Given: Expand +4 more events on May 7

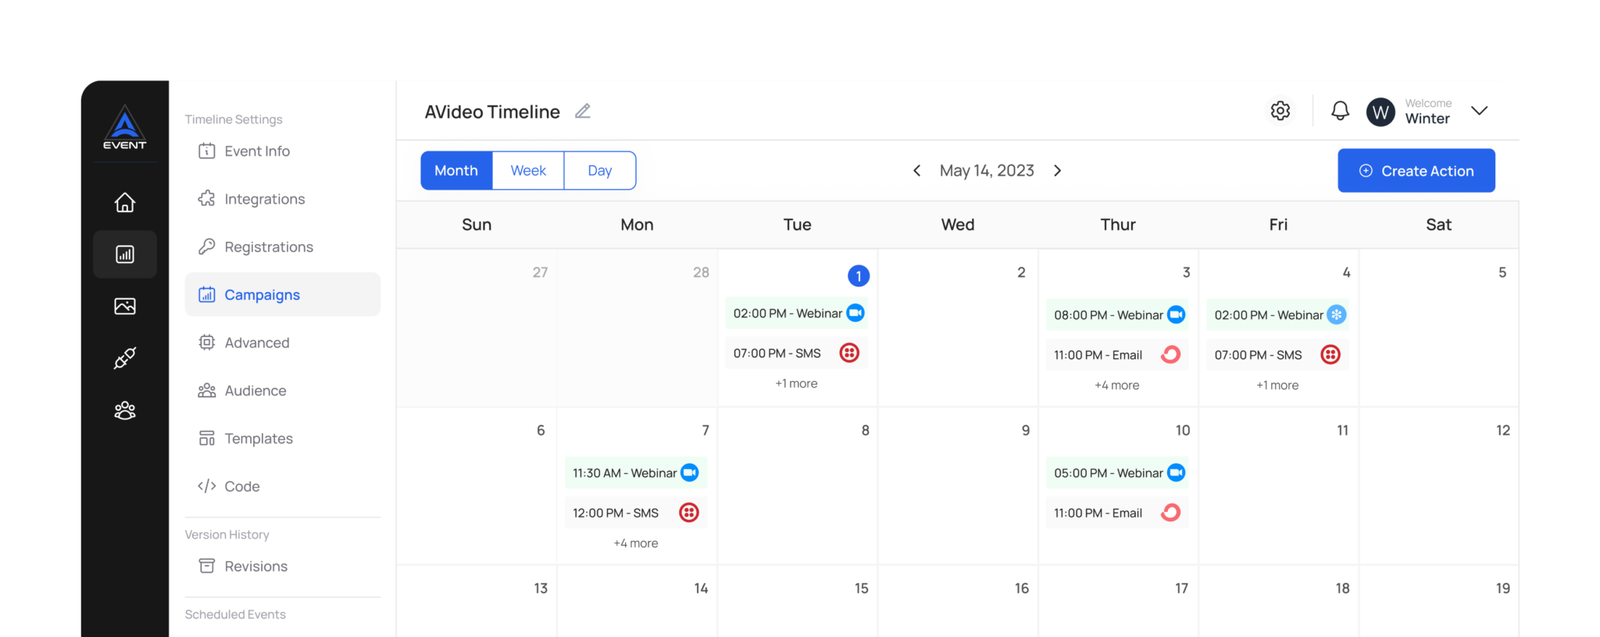Looking at the screenshot, I should point(636,543).
